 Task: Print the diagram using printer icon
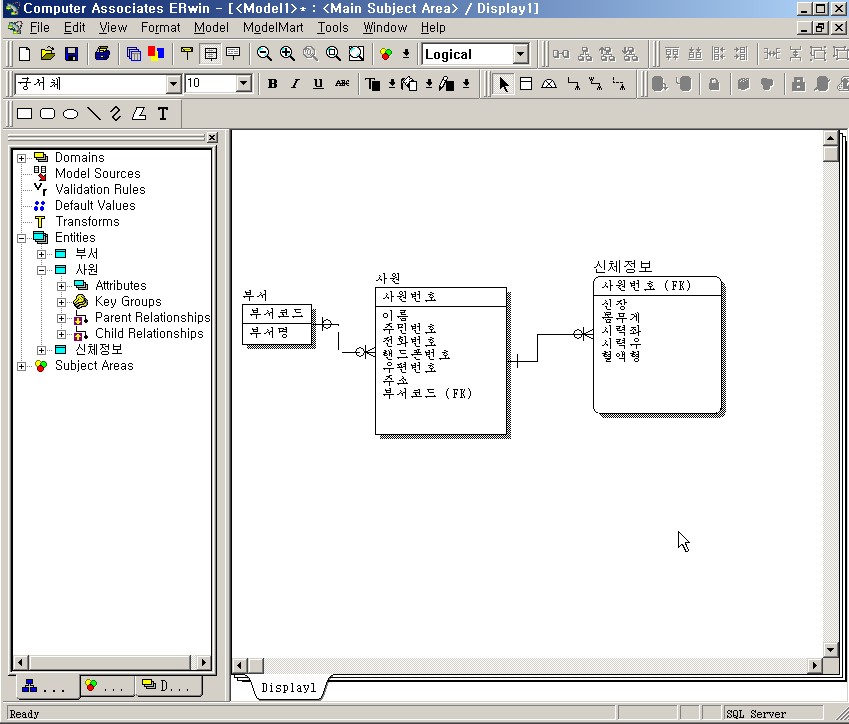click(102, 54)
